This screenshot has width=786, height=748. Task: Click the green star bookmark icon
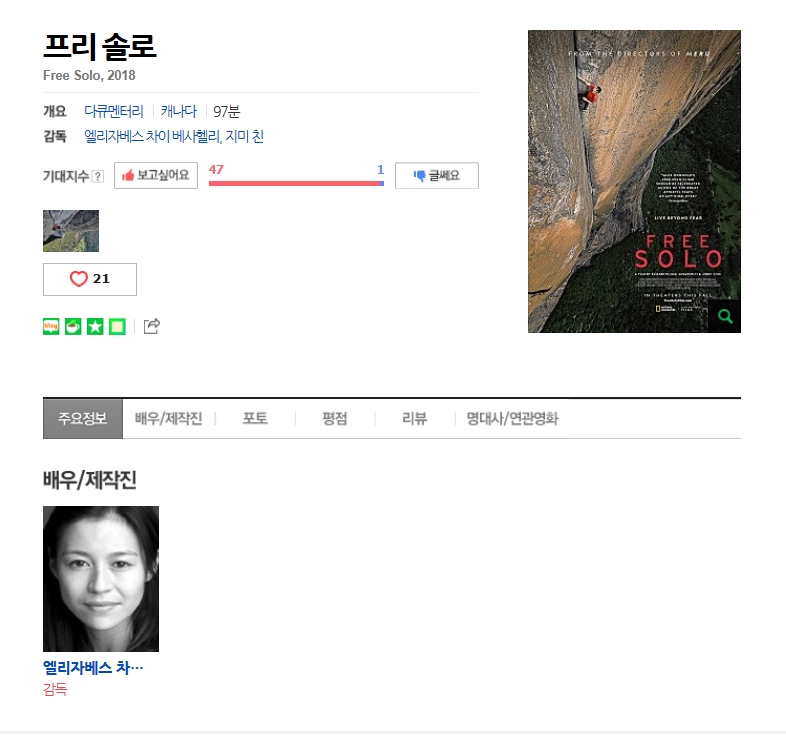[x=95, y=326]
